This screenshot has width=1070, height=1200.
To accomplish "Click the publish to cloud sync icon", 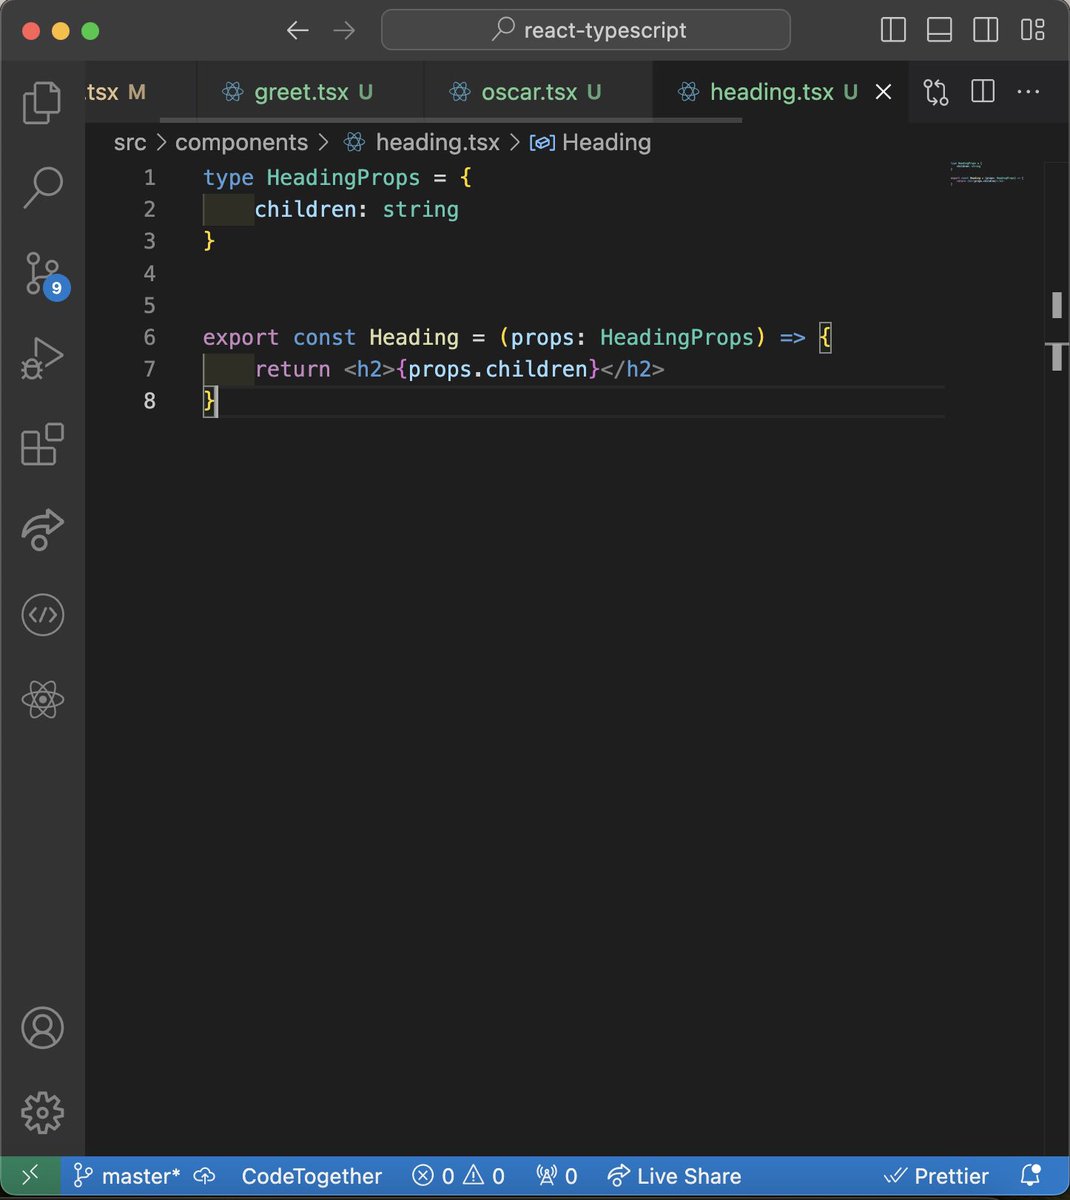I will 205,1176.
